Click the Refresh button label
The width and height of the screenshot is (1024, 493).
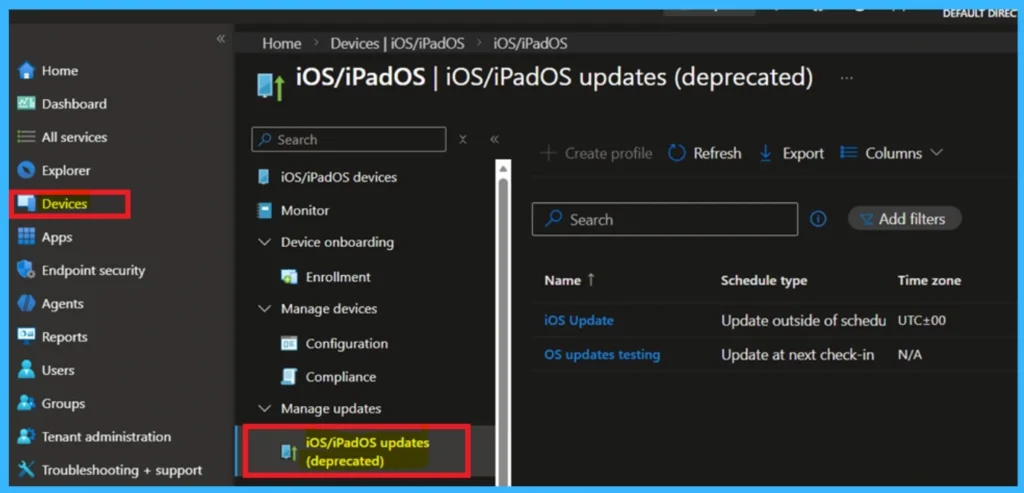[x=717, y=153]
